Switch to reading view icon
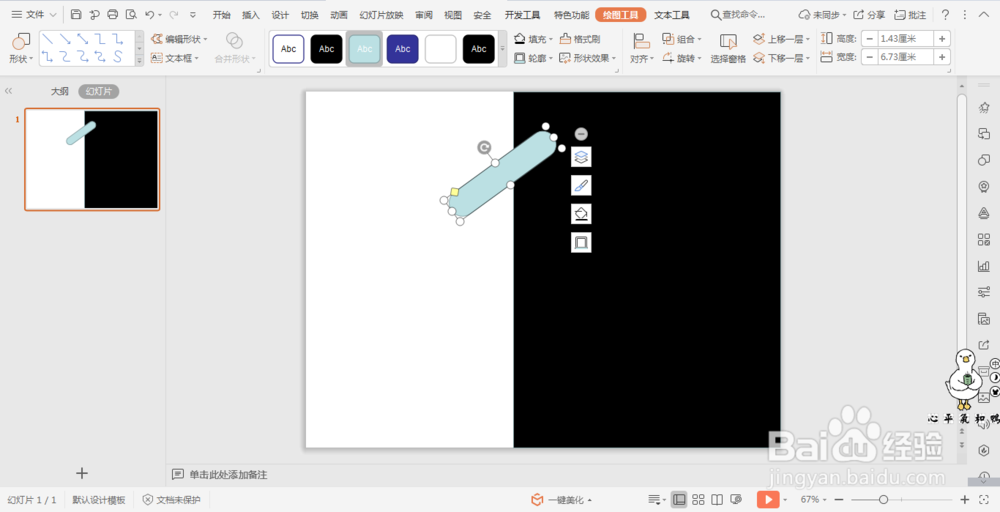This screenshot has height=512, width=1000. (x=717, y=499)
